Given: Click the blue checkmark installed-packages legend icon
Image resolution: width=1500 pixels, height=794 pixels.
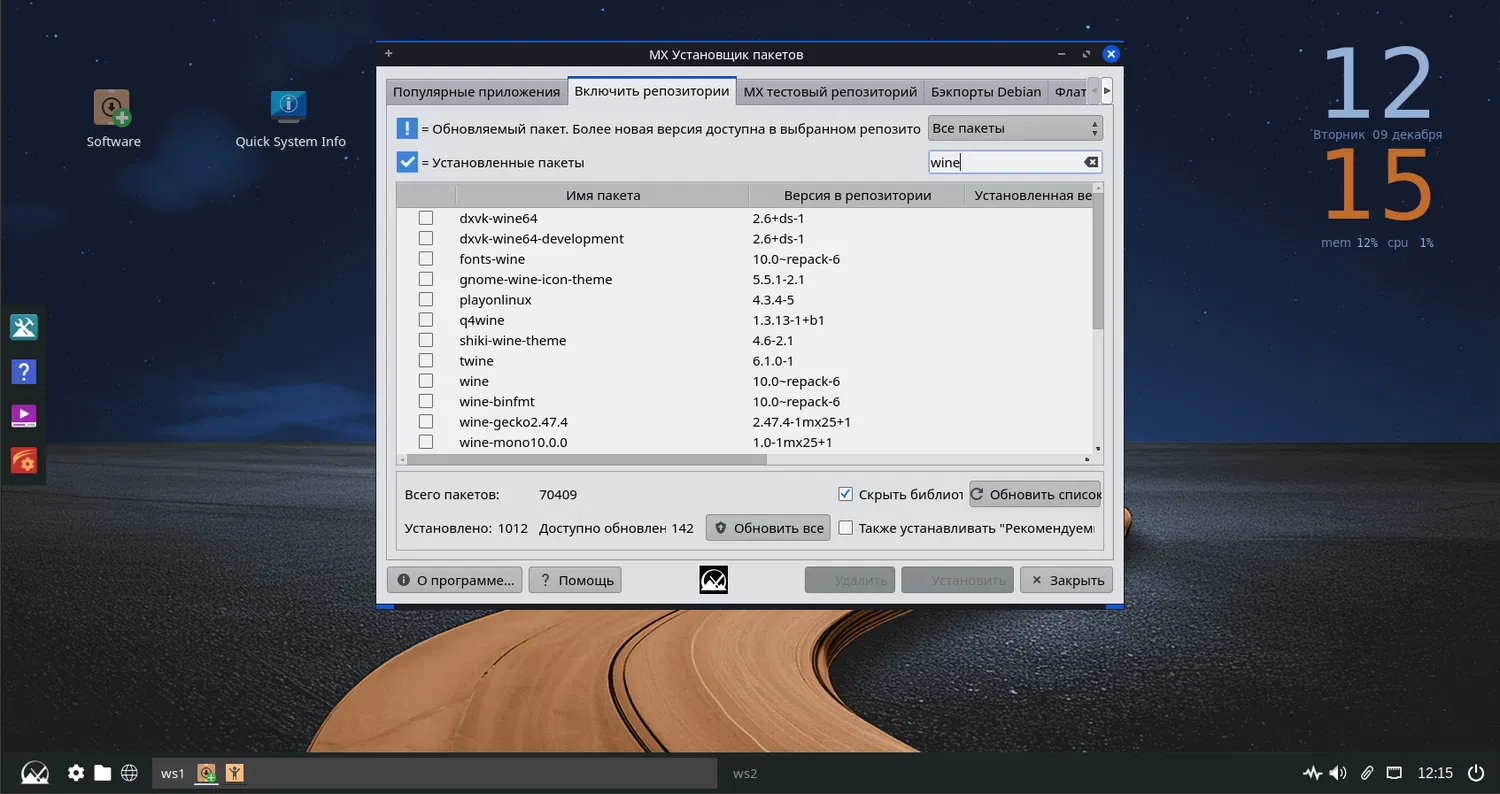Looking at the screenshot, I should (x=407, y=162).
